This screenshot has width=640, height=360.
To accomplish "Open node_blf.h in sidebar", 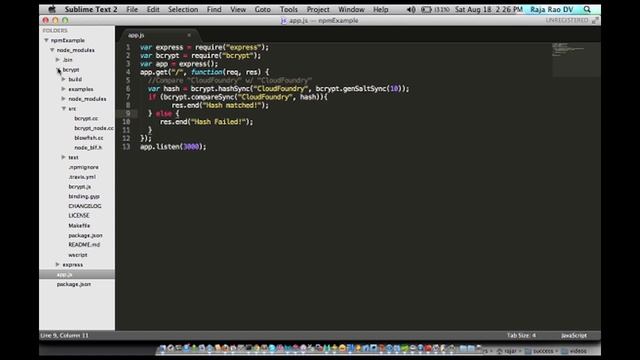I will pyautogui.click(x=88, y=147).
